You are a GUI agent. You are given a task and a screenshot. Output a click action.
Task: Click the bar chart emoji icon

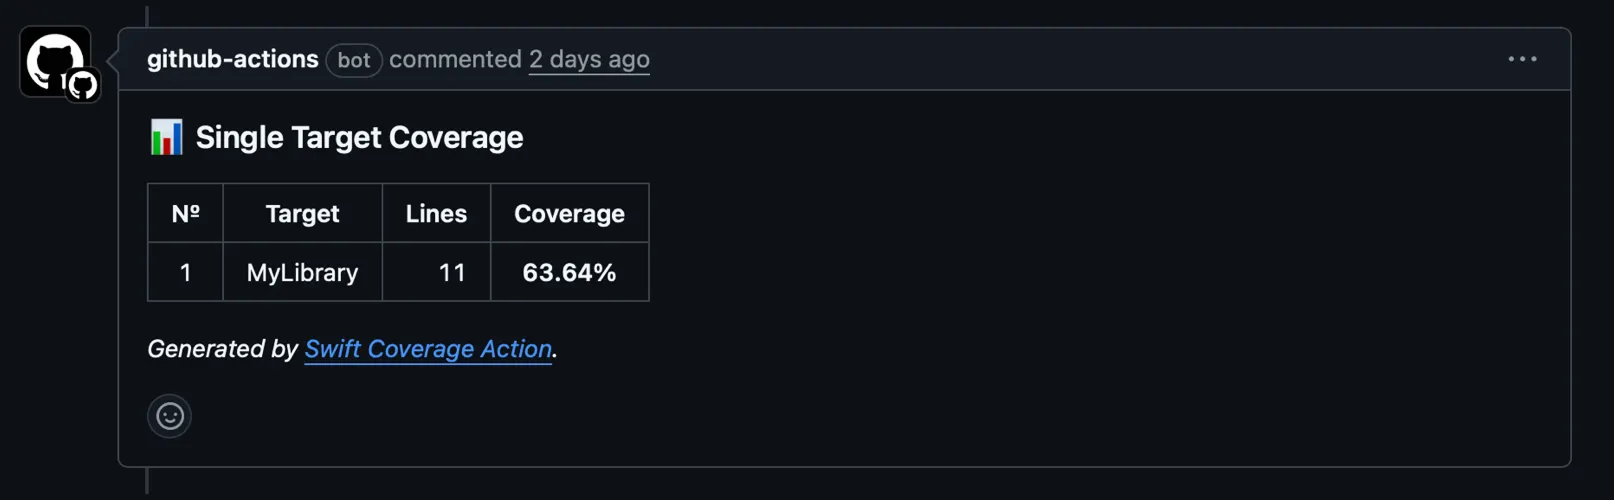(166, 137)
